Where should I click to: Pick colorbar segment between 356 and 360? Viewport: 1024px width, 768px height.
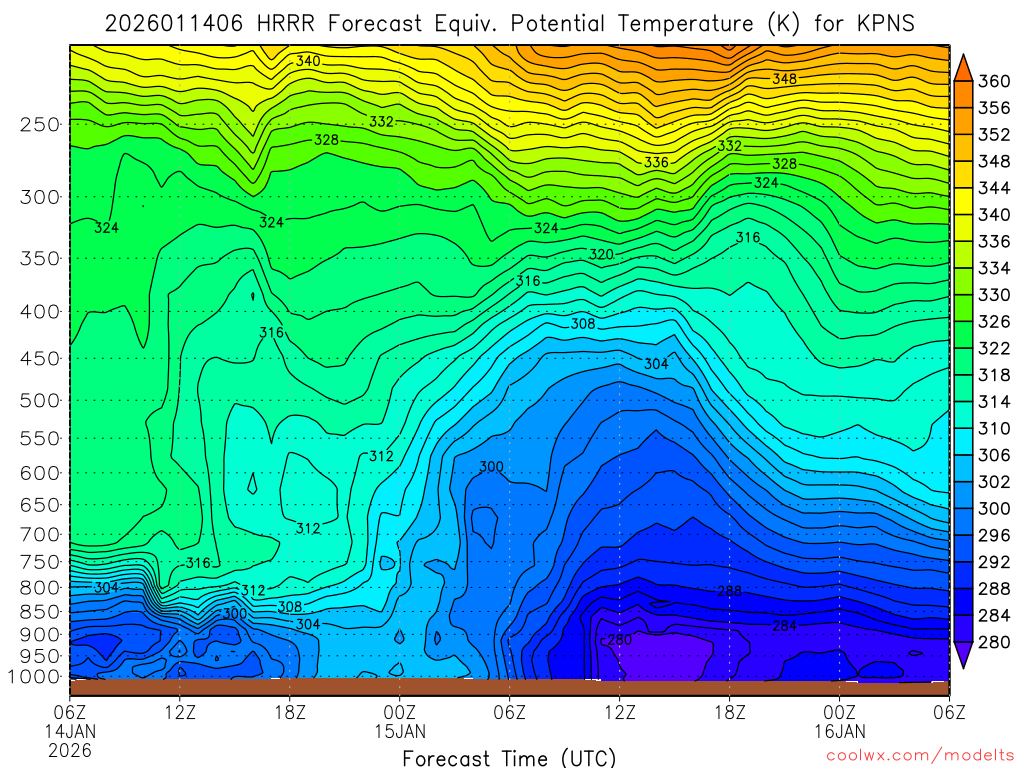coord(963,94)
